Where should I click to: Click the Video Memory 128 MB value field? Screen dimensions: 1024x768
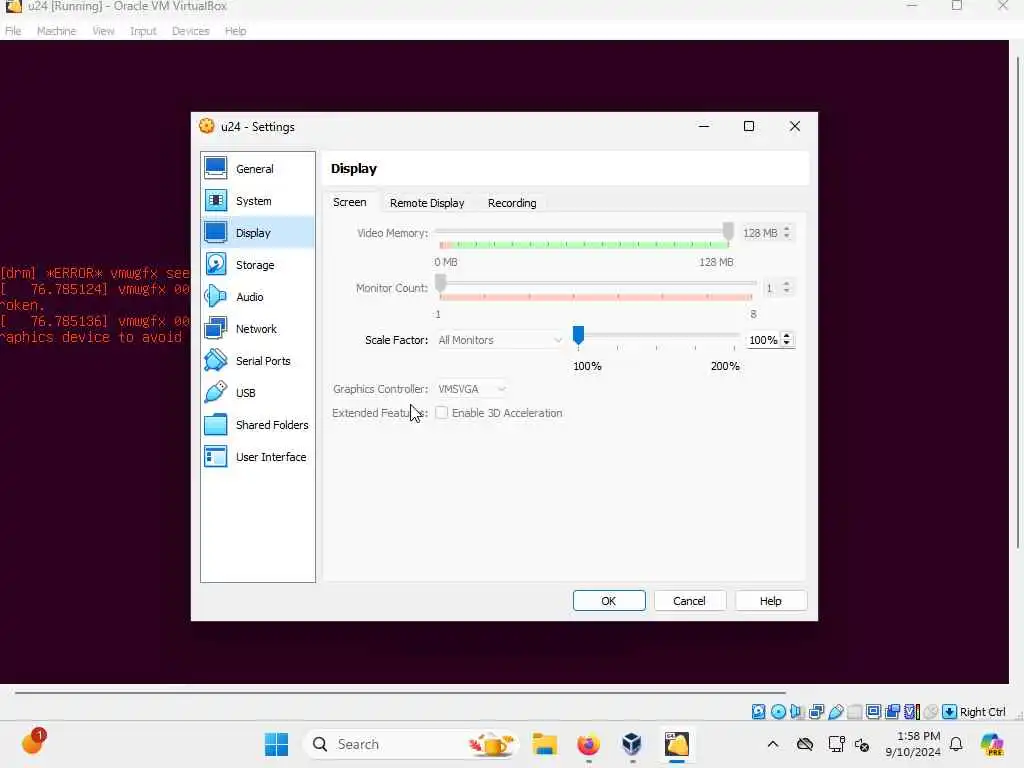760,232
